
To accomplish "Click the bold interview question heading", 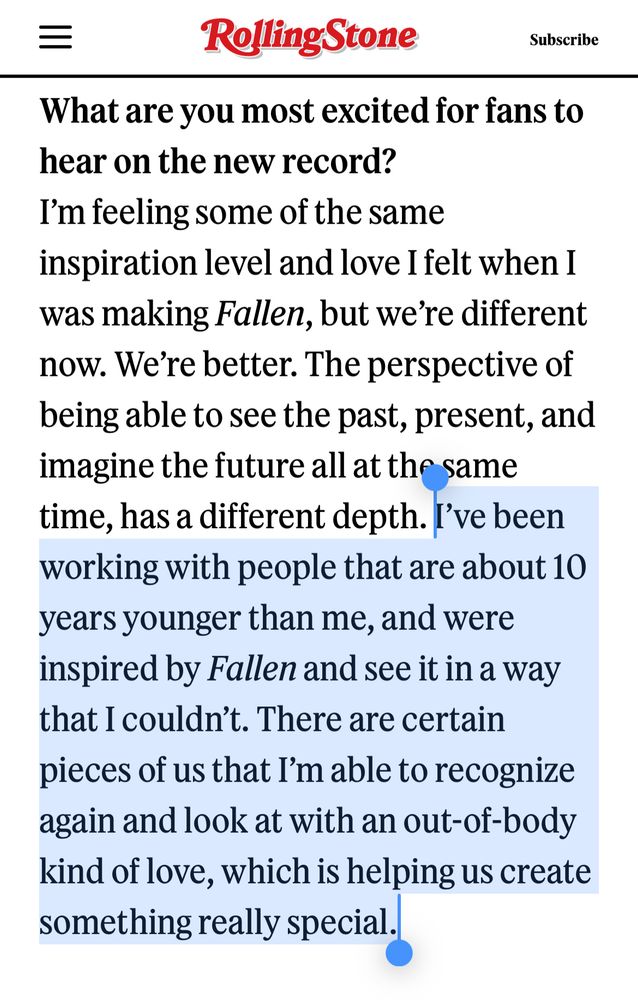I will coord(311,136).
